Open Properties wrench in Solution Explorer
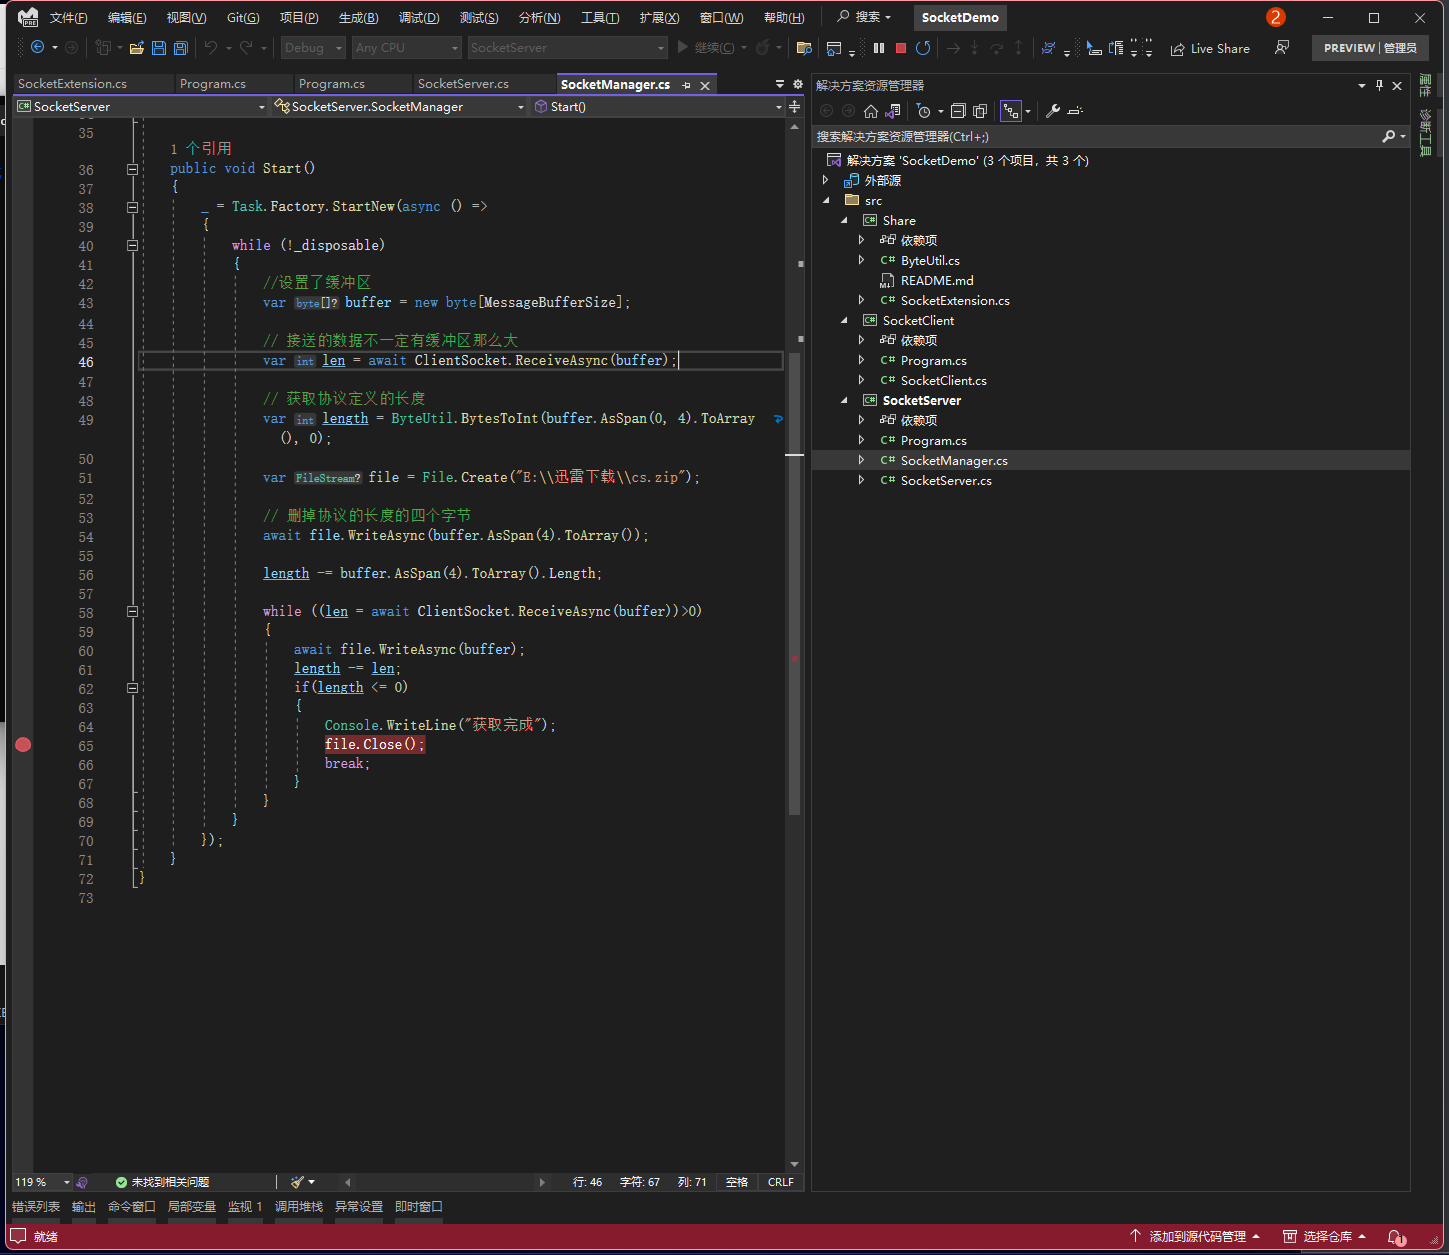The height and width of the screenshot is (1255, 1449). (1053, 111)
